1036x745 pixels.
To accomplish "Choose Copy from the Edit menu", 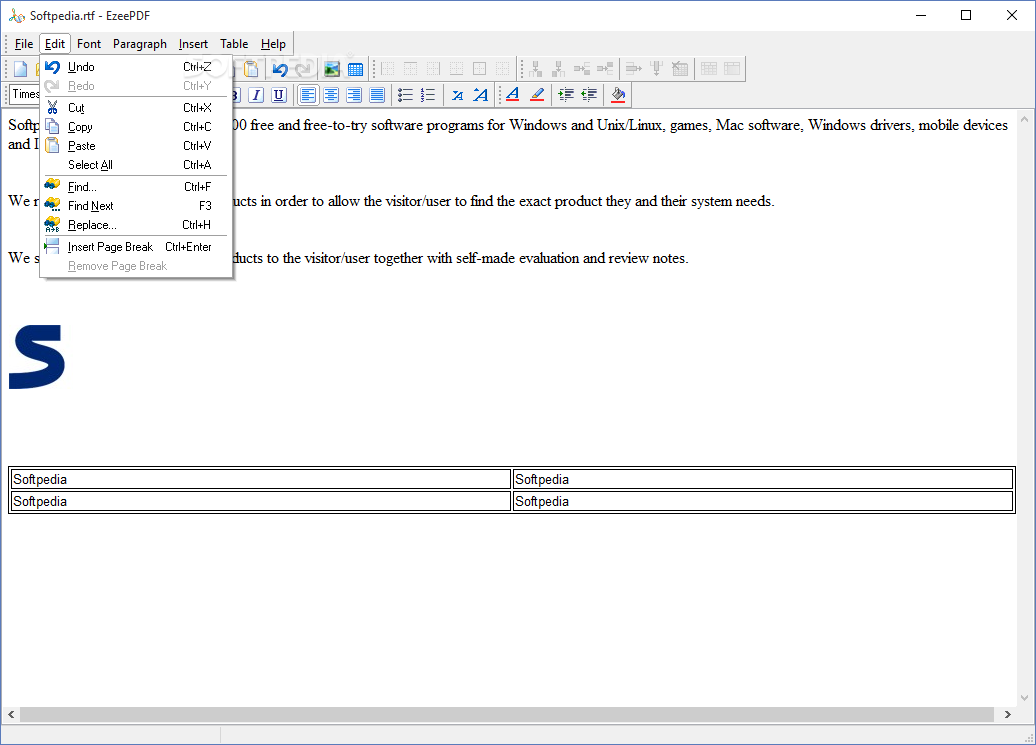I will coord(136,127).
